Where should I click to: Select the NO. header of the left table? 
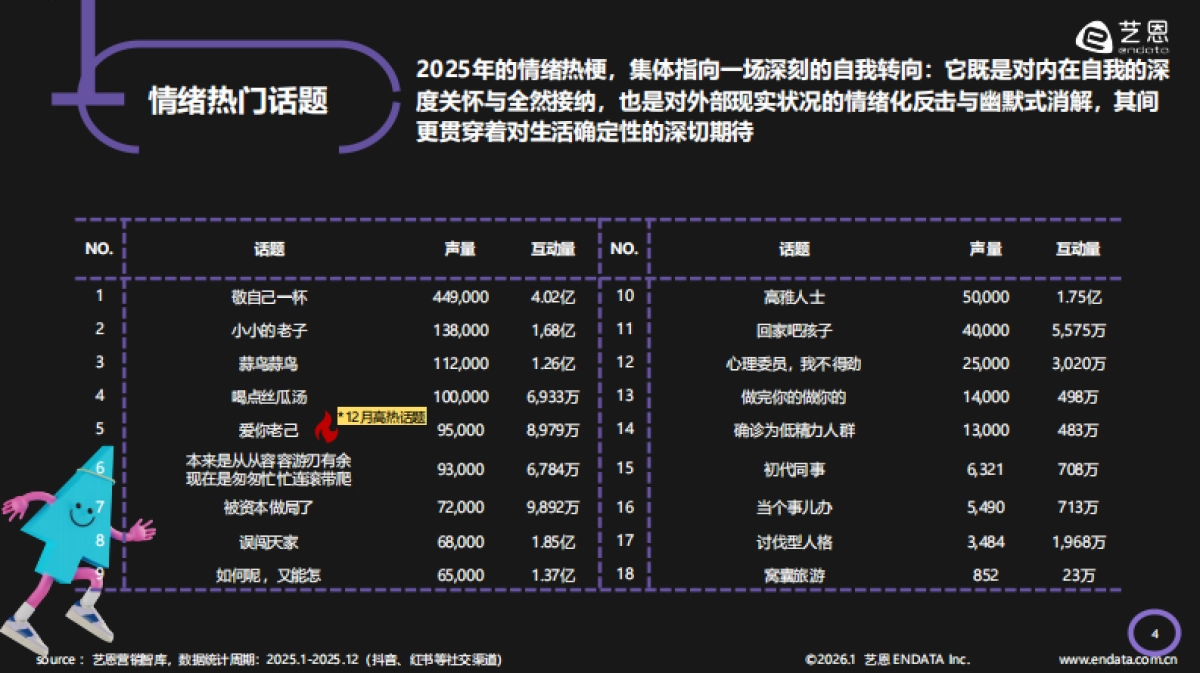(x=97, y=250)
